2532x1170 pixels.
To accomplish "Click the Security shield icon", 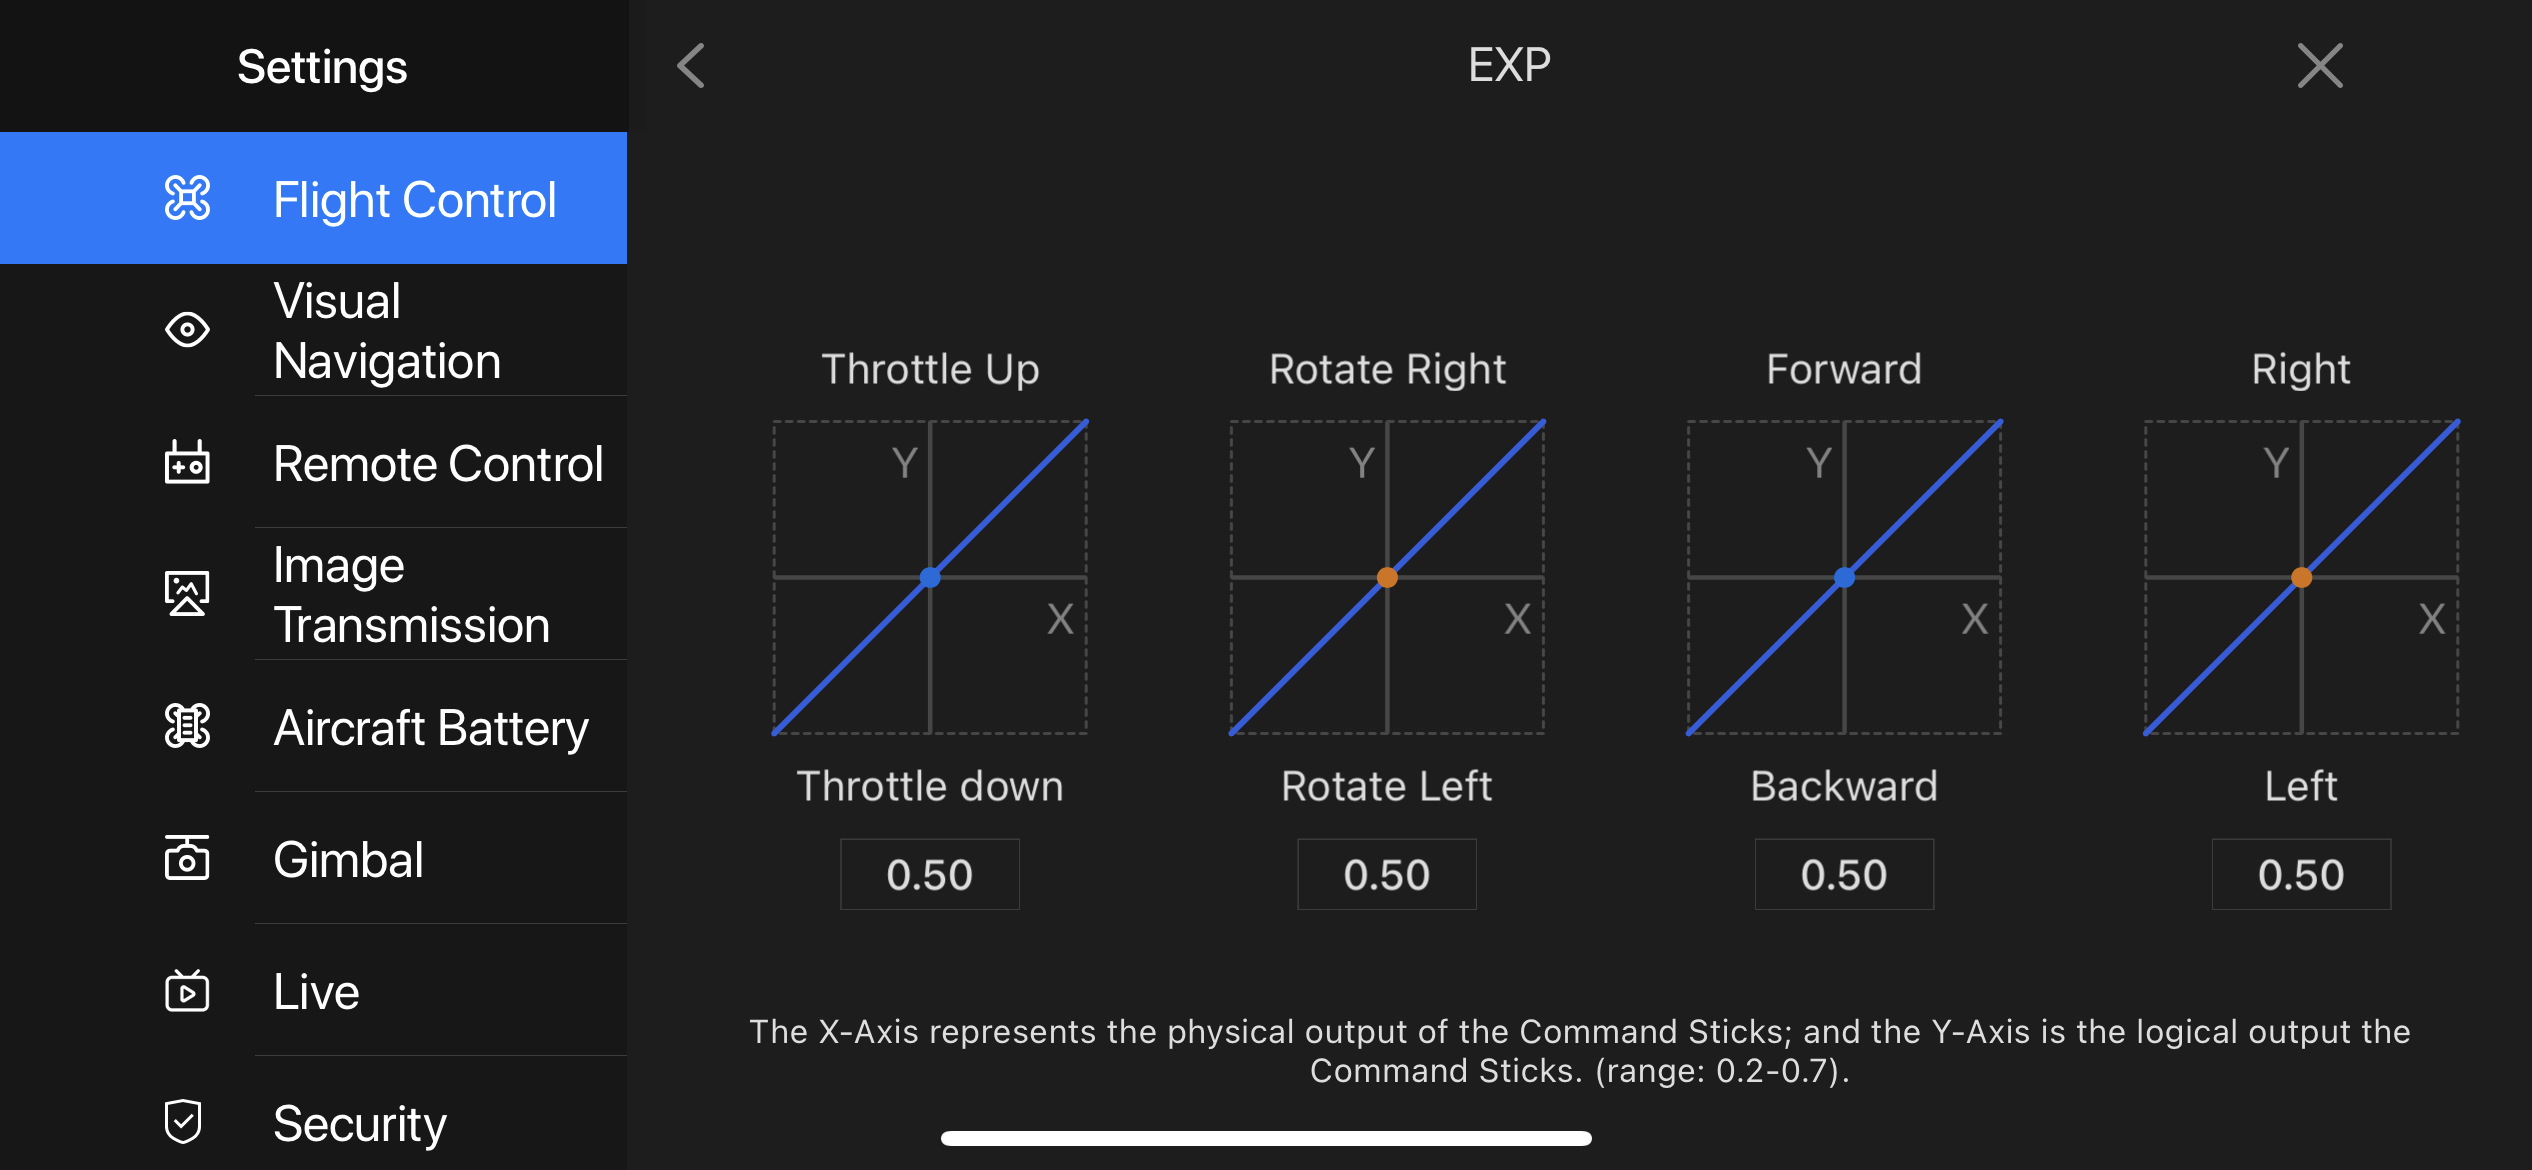I will click(183, 1121).
